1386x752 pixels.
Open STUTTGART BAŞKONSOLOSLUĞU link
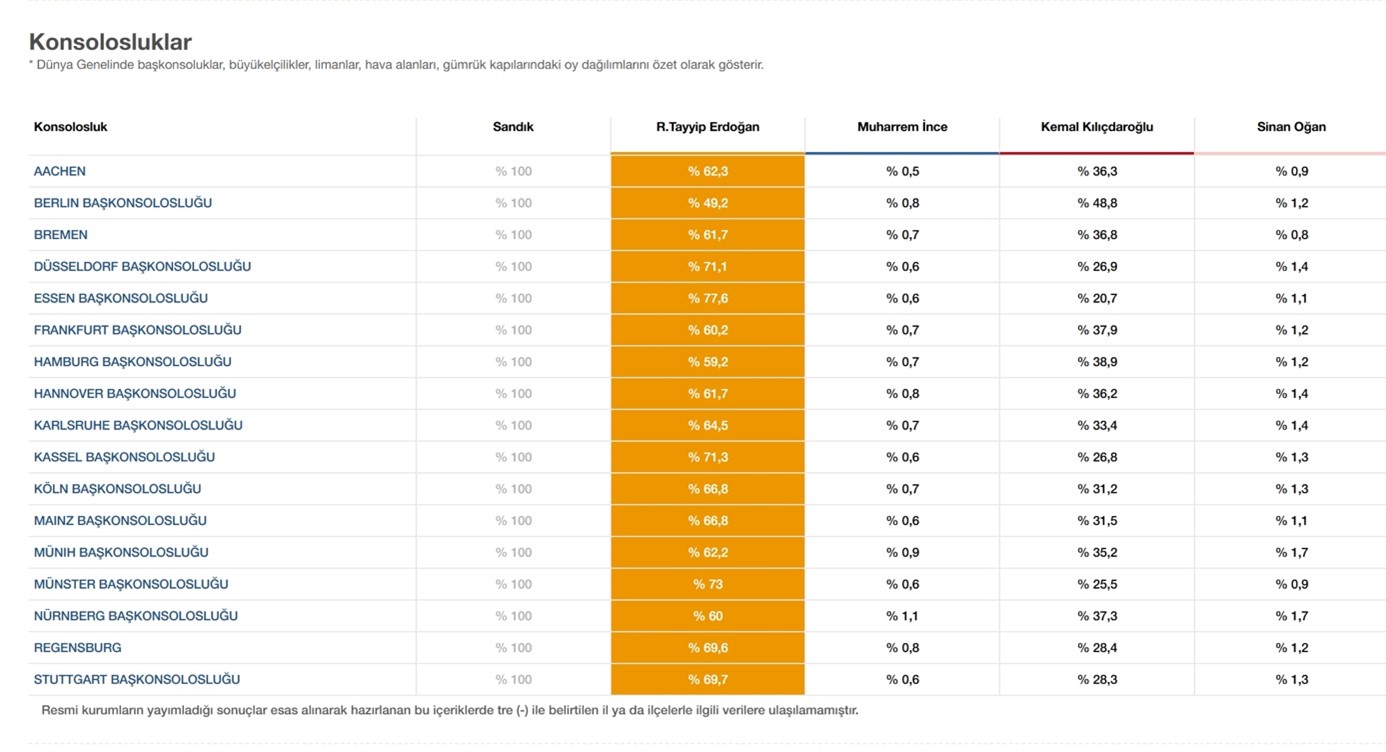point(137,680)
